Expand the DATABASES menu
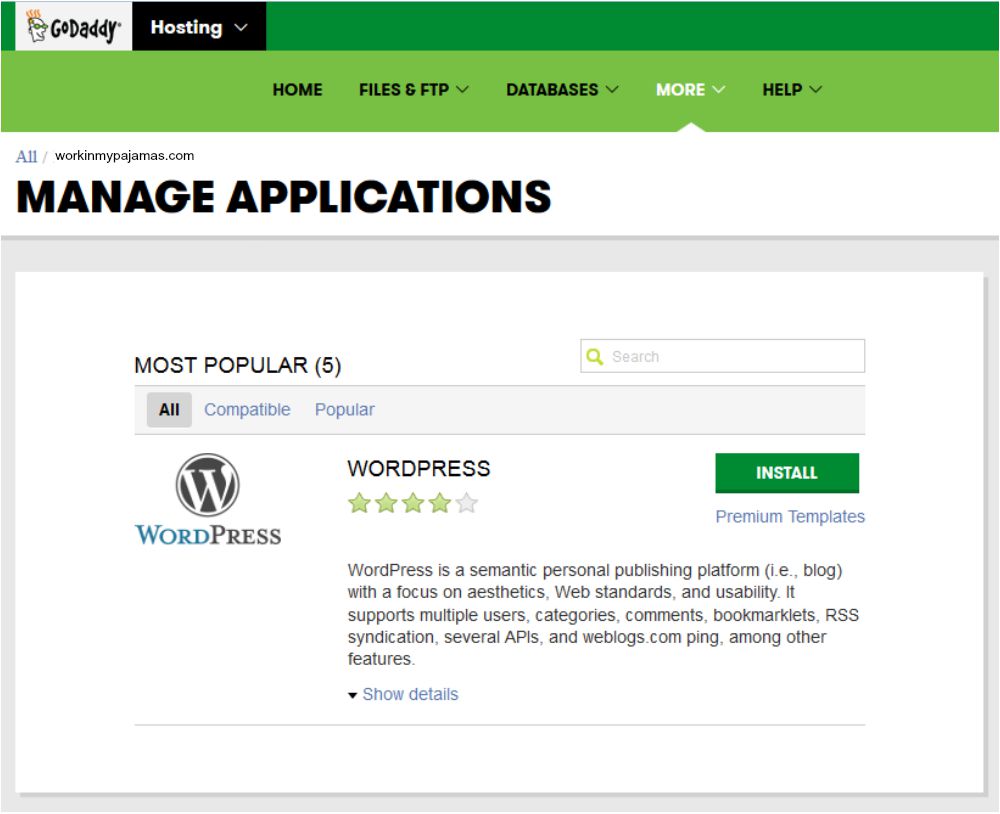This screenshot has height=814, width=1000. [x=561, y=90]
